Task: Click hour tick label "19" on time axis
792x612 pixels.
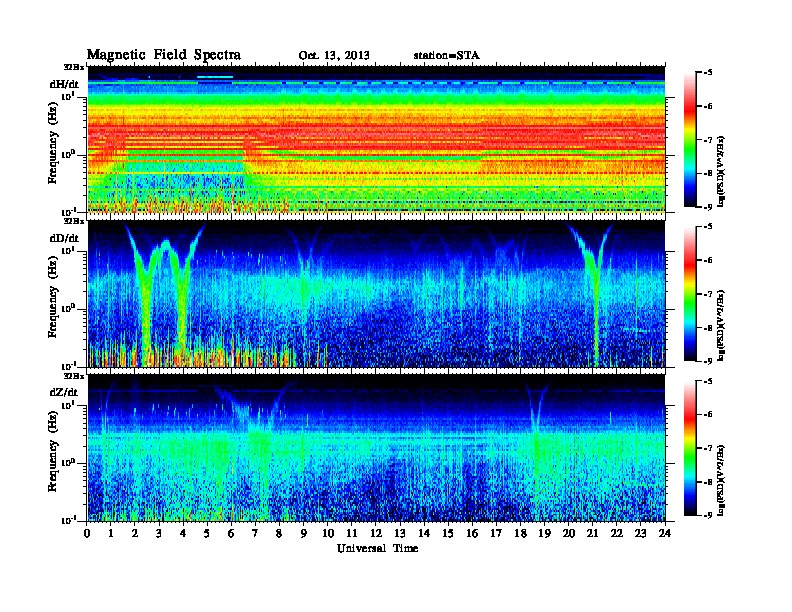Action: coord(544,533)
